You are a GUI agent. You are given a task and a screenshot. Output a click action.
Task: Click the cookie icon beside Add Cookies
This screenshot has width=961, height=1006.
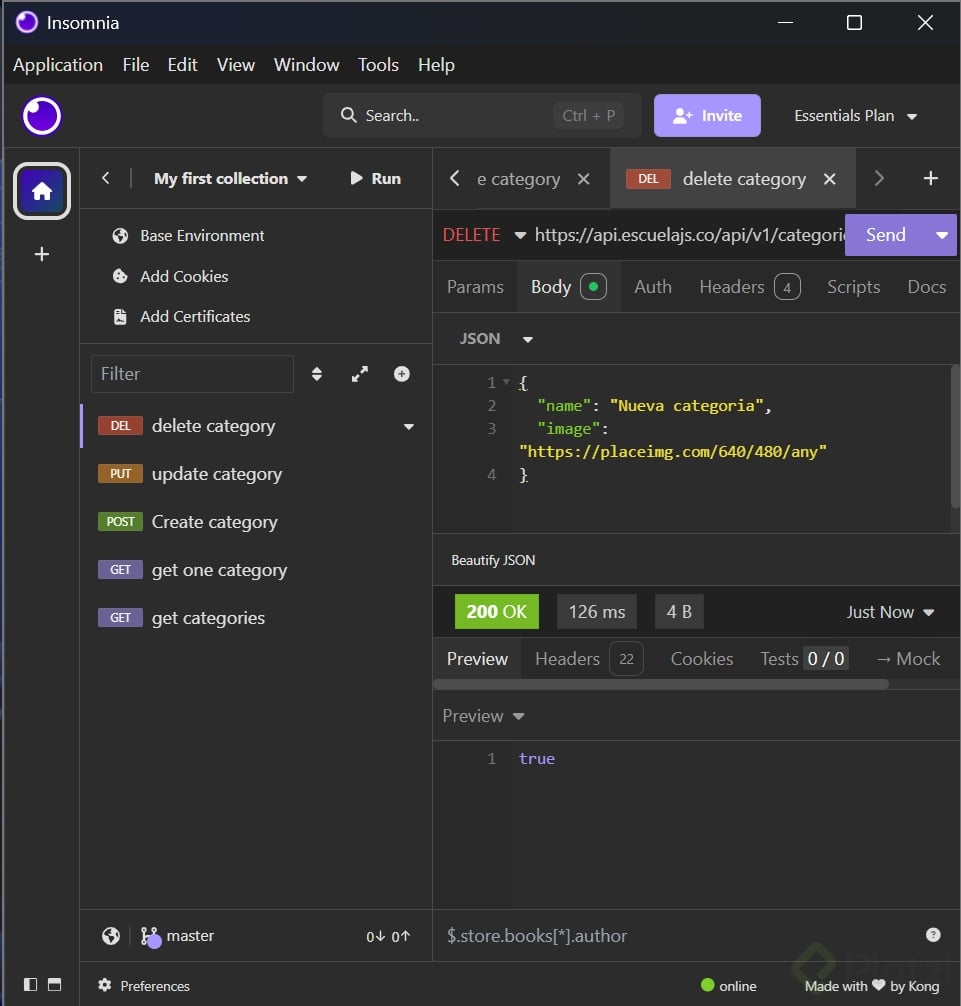[120, 277]
